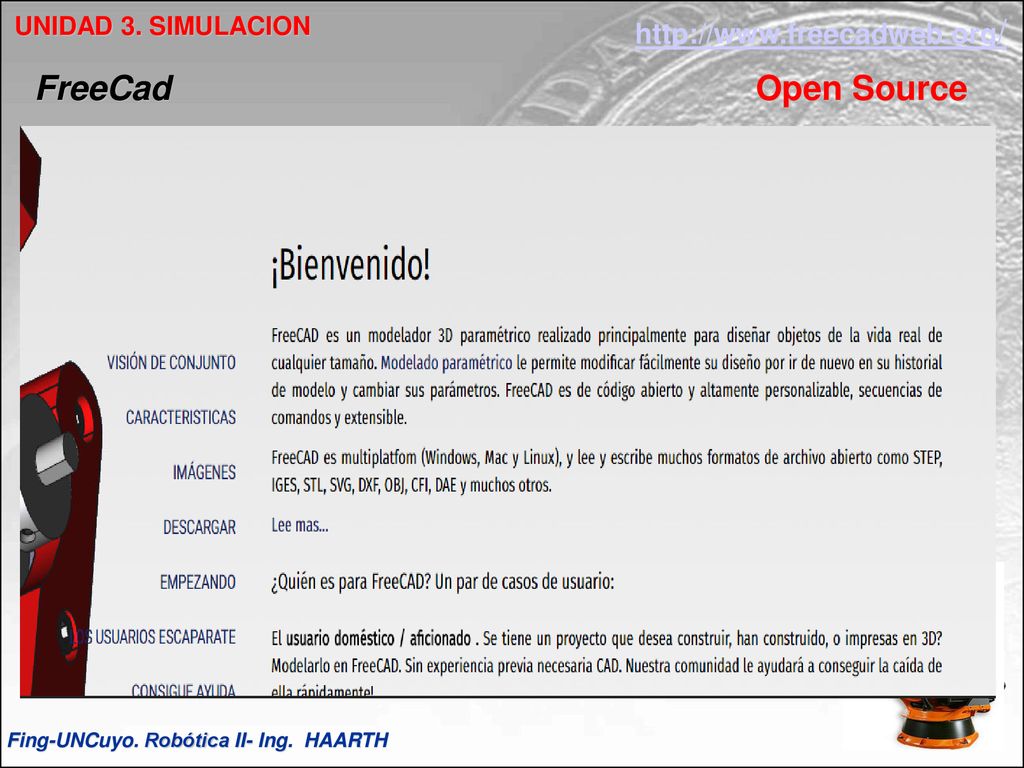1024x768 pixels.
Task: Go to the IMÁGENES section
Action: [204, 472]
